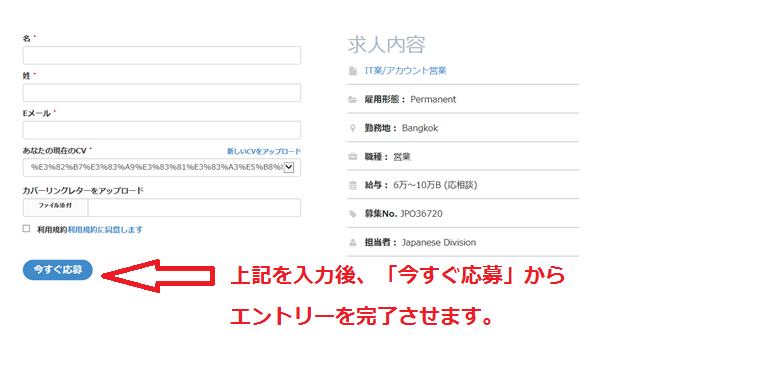Open the current CV dropdown arrow
Viewport: 768px width, 382px height.
(288, 167)
